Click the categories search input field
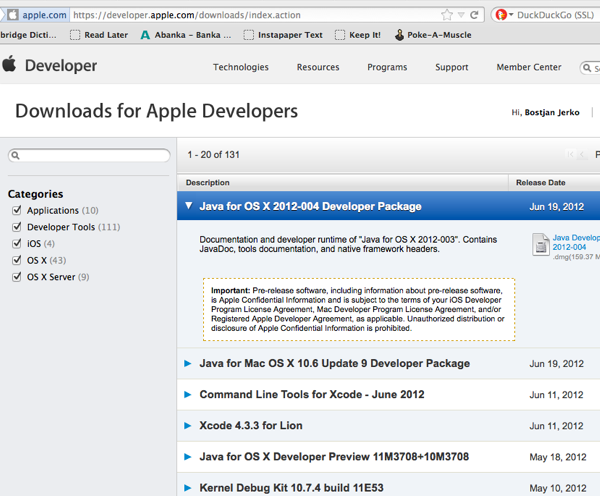 (x=89, y=155)
